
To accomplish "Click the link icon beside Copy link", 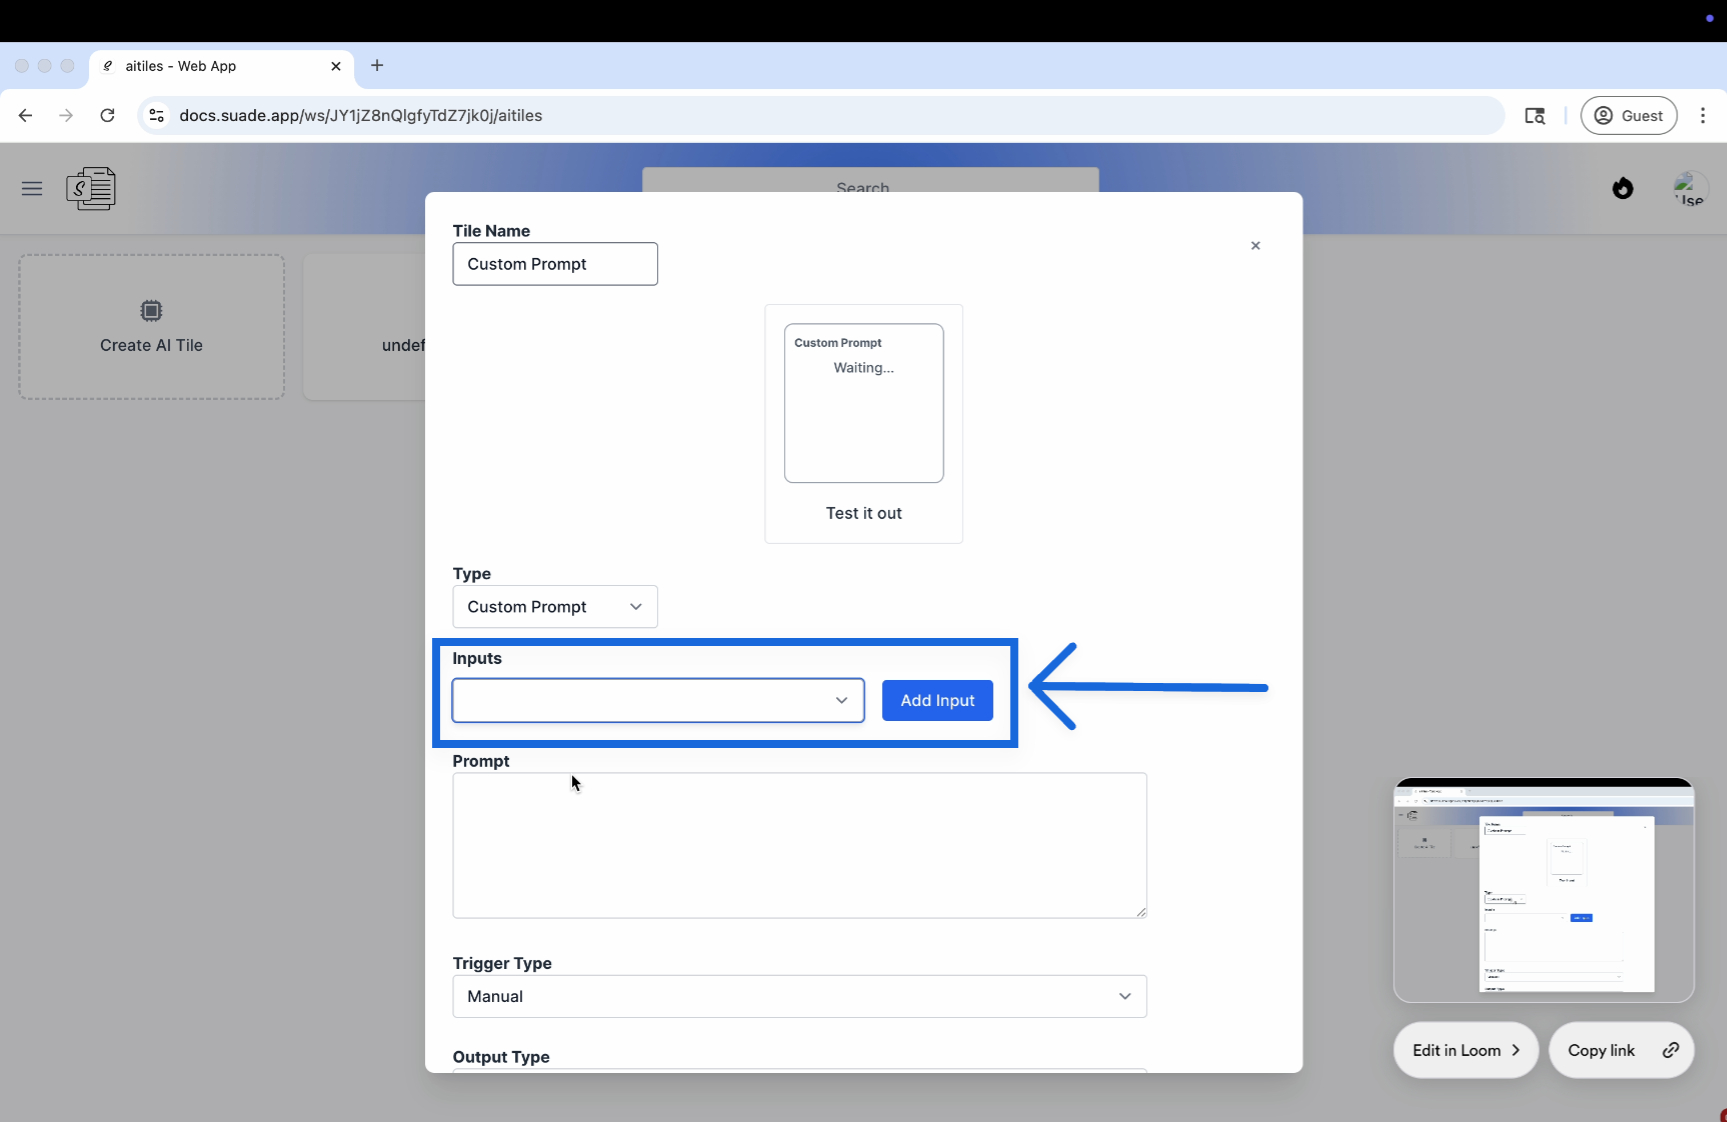I will coord(1670,1050).
